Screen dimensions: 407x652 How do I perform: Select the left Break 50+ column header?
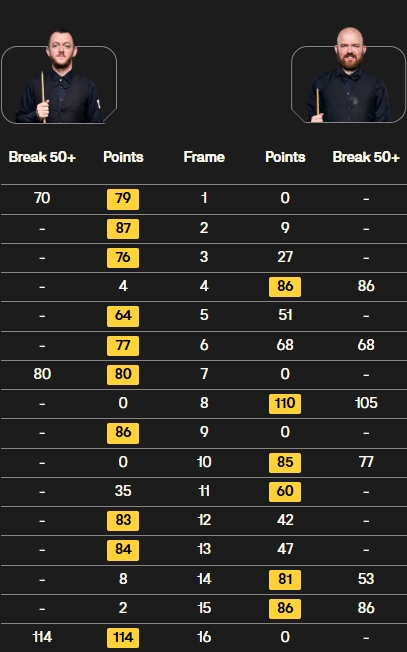[x=42, y=157]
